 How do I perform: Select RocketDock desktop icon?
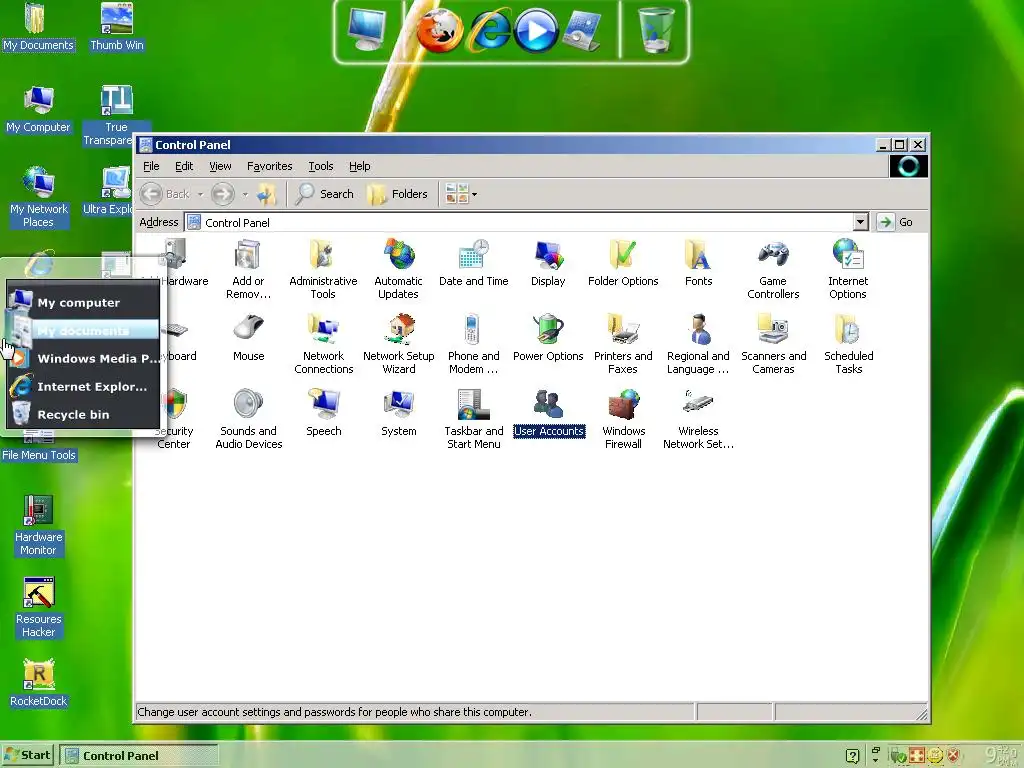tap(39, 684)
